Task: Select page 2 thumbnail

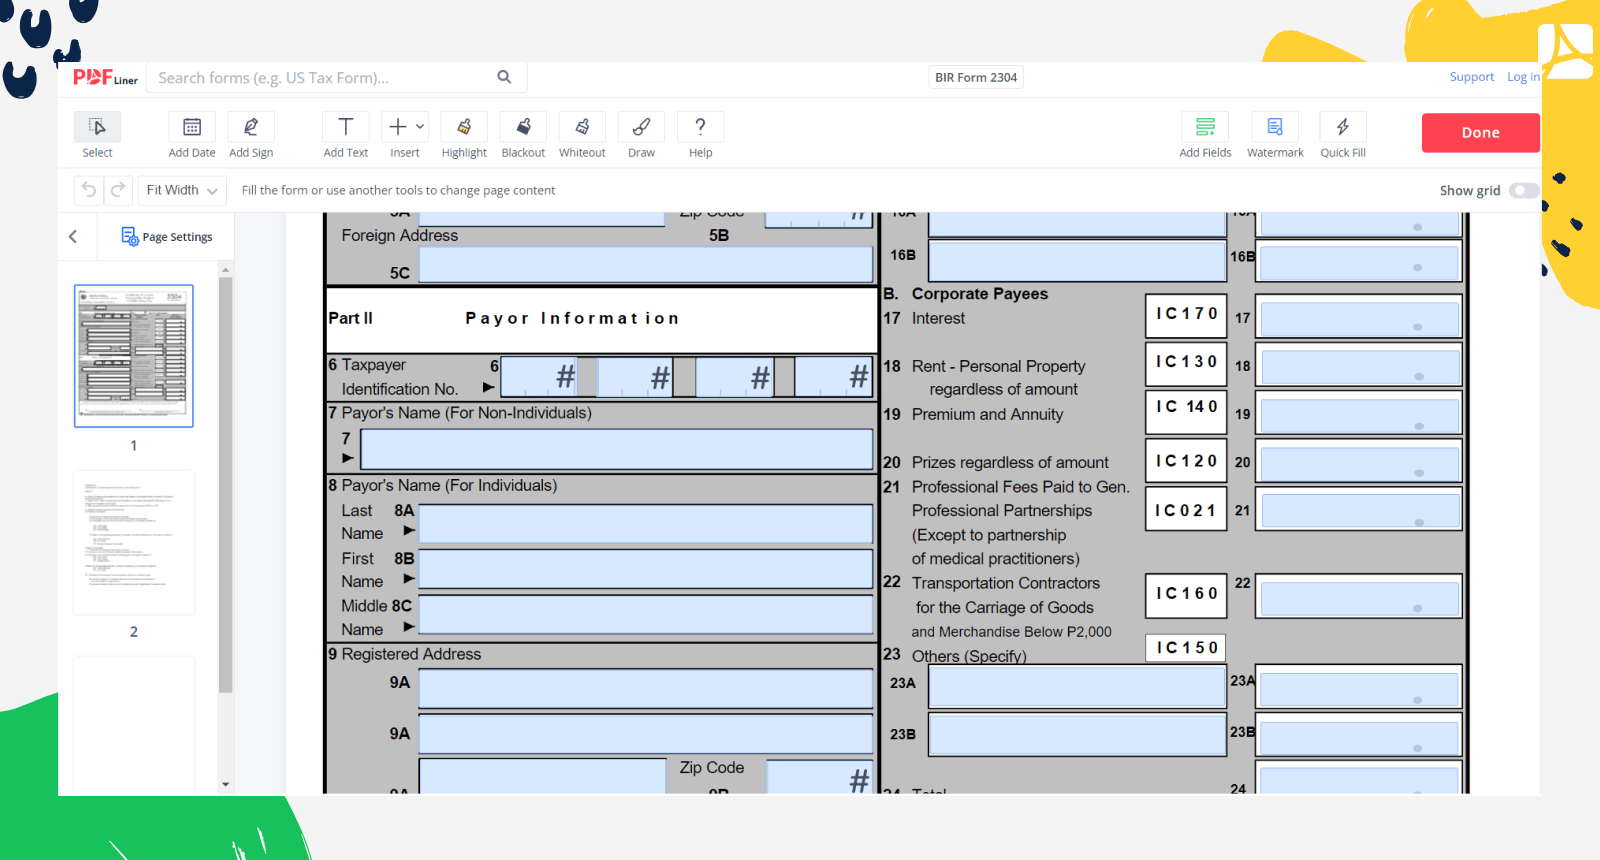Action: pyautogui.click(x=134, y=542)
